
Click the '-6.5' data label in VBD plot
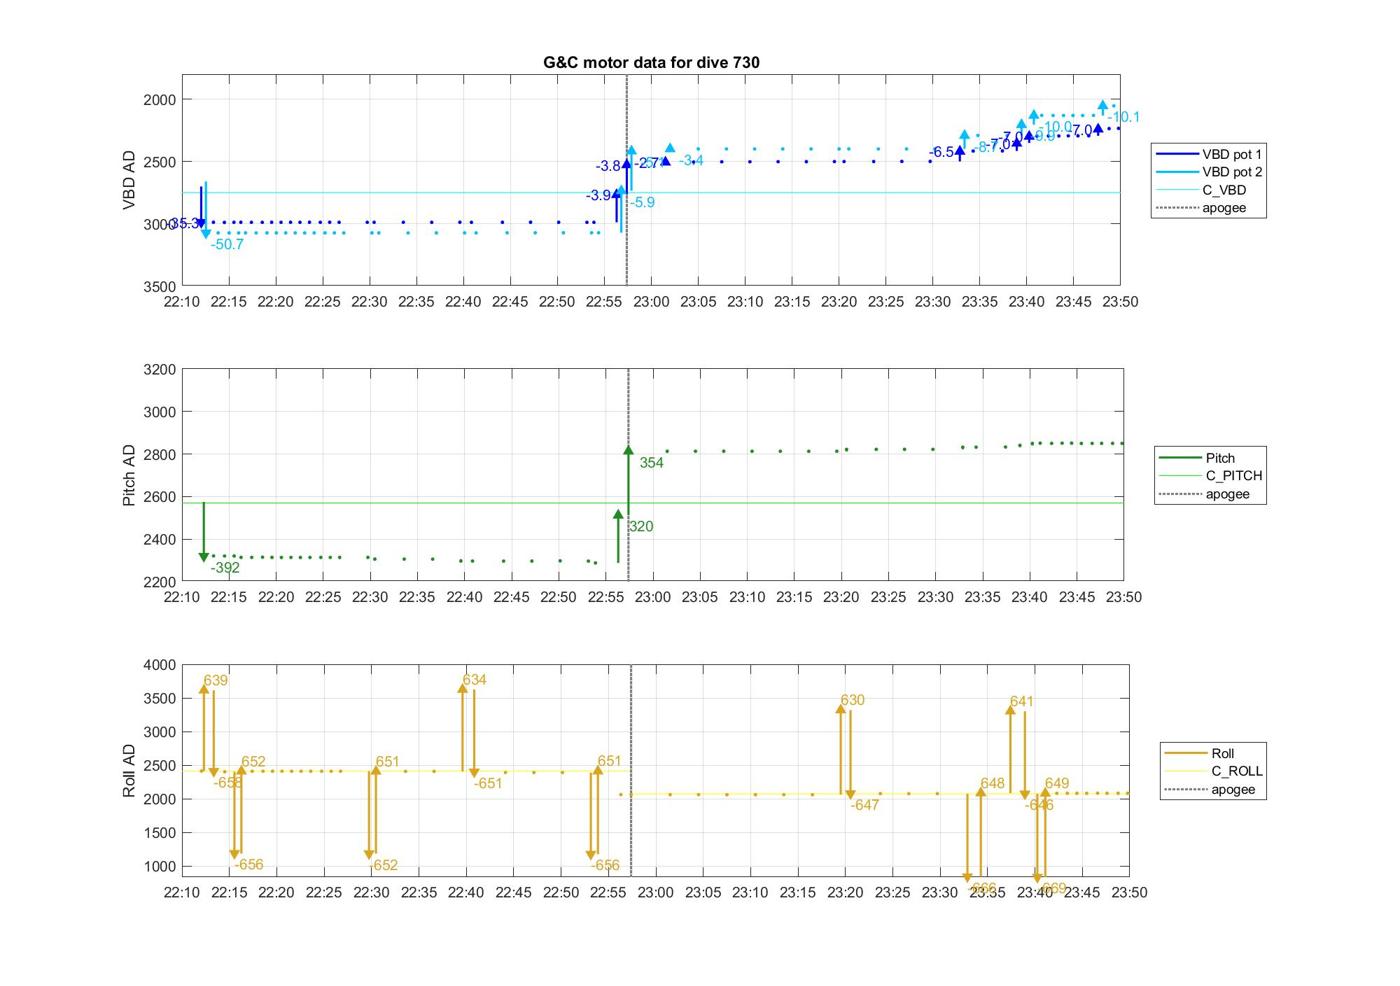click(x=941, y=152)
